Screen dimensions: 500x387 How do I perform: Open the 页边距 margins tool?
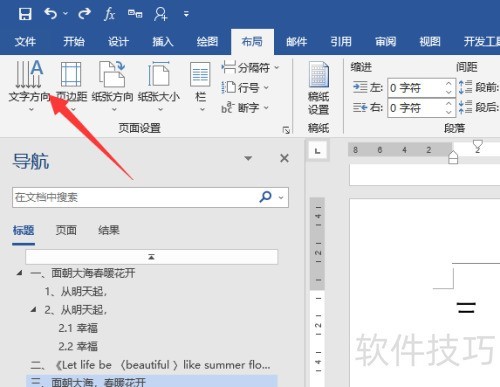[71, 86]
